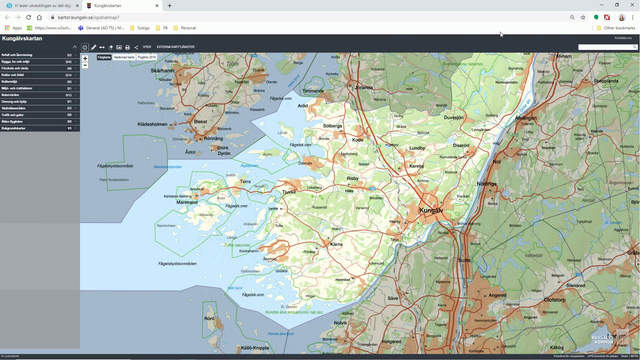This screenshot has height=360, width=640.
Task: Activate the measure distance tool
Action: [x=102, y=47]
